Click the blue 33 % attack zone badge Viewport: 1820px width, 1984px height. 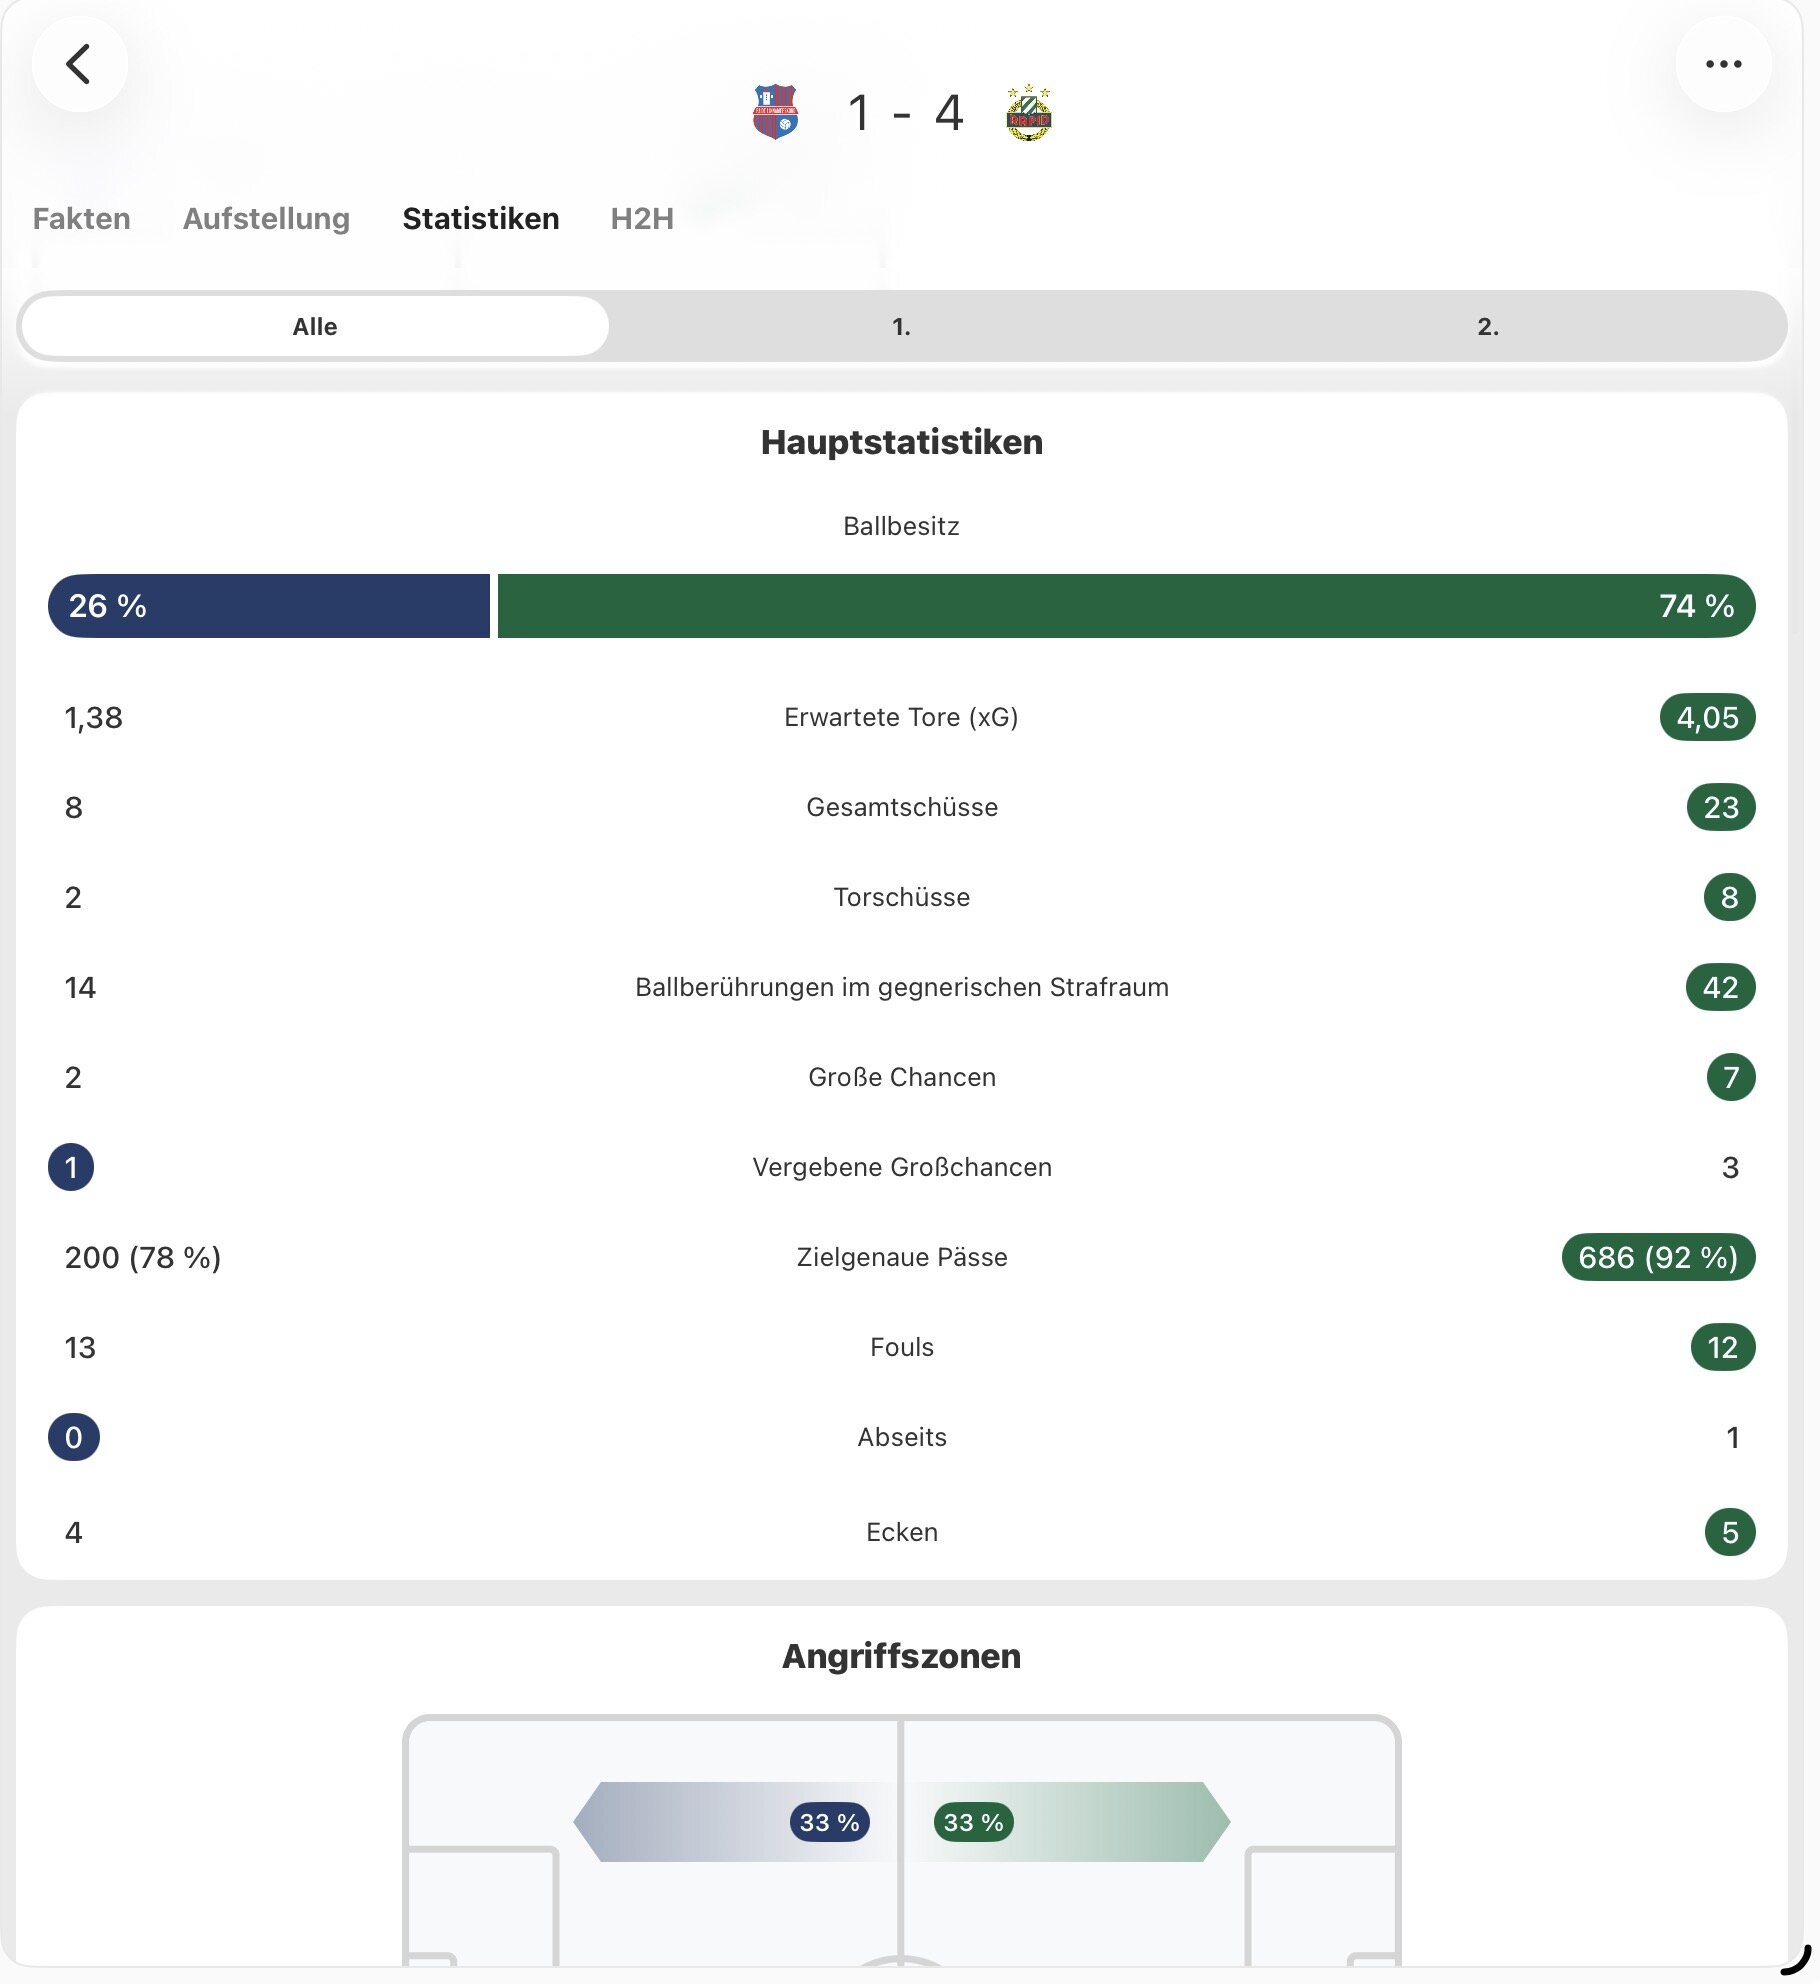point(829,1822)
